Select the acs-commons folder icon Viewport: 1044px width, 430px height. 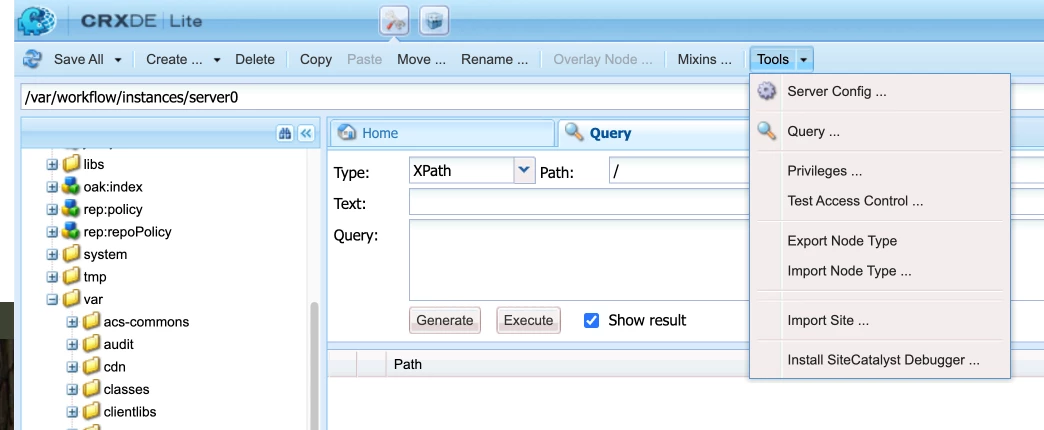point(92,322)
